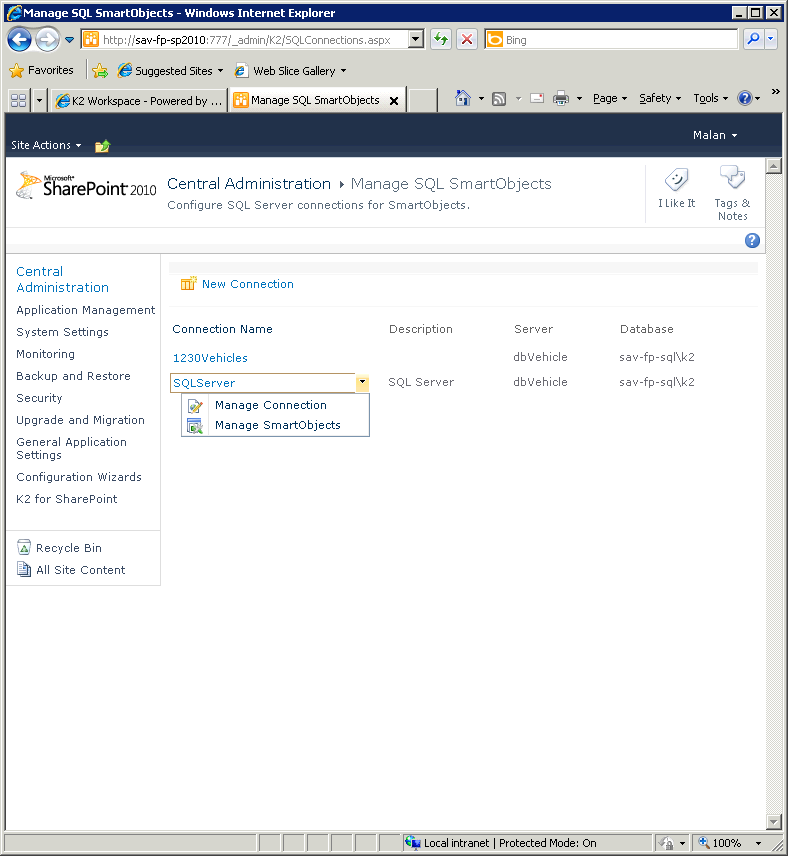
Task: Click the Navigate Up folder icon
Action: [x=103, y=146]
